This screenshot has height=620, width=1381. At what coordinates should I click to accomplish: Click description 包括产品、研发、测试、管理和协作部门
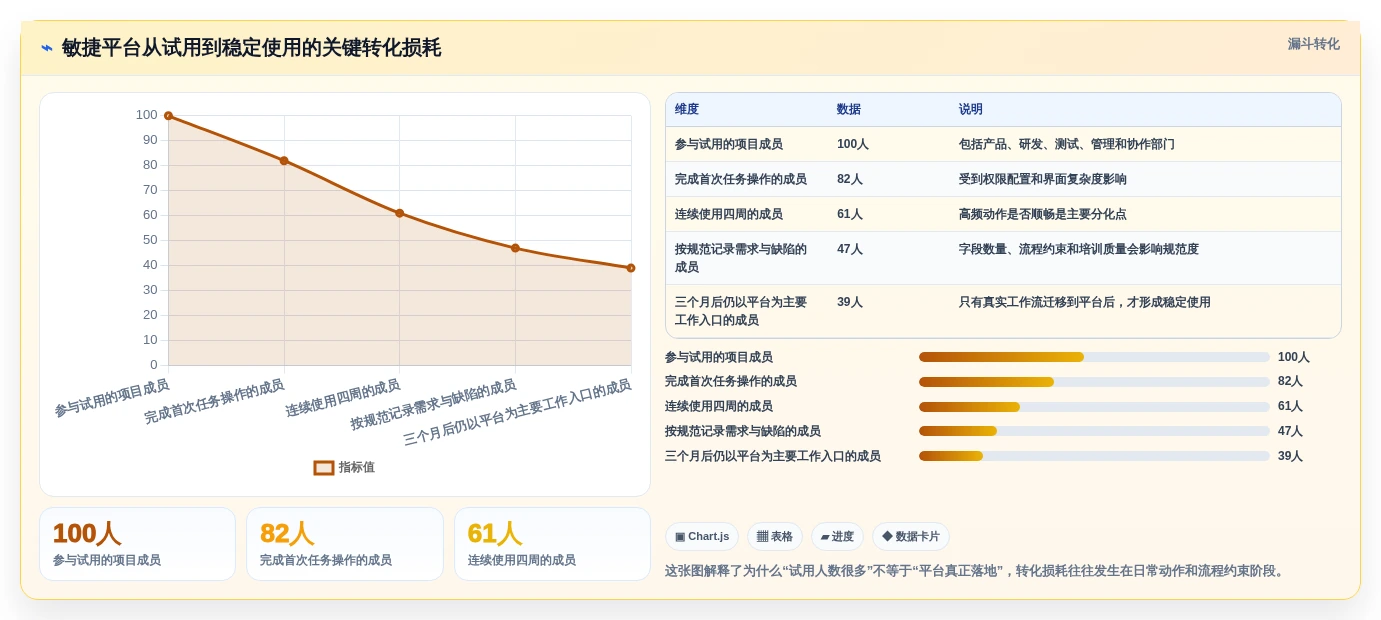(1067, 144)
